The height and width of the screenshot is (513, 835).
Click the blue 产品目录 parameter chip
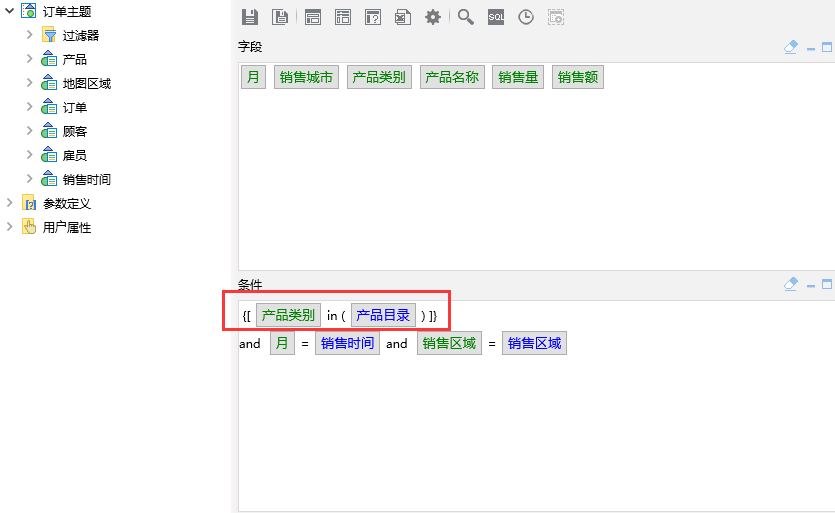pyautogui.click(x=383, y=315)
